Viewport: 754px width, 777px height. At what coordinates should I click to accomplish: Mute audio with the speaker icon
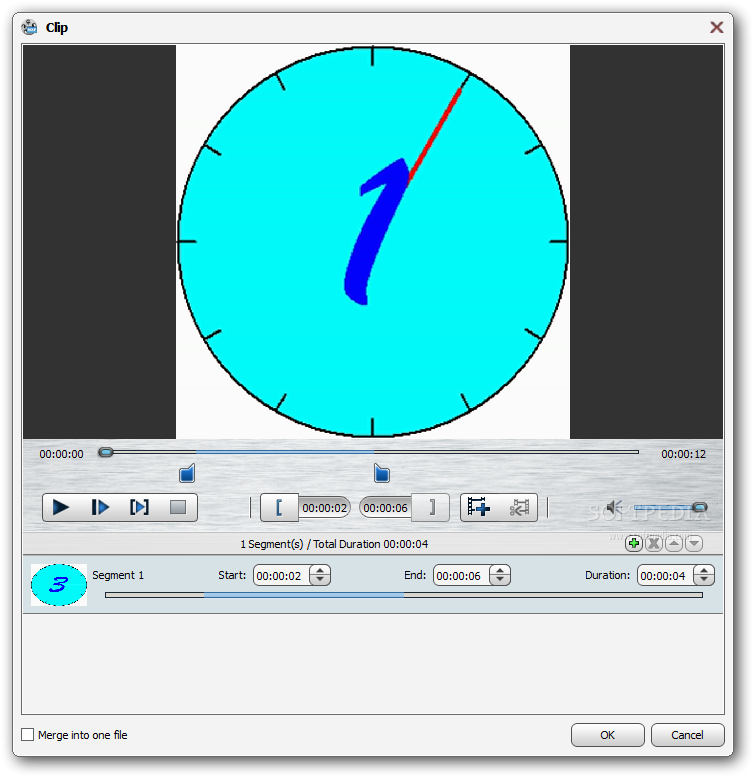point(614,507)
